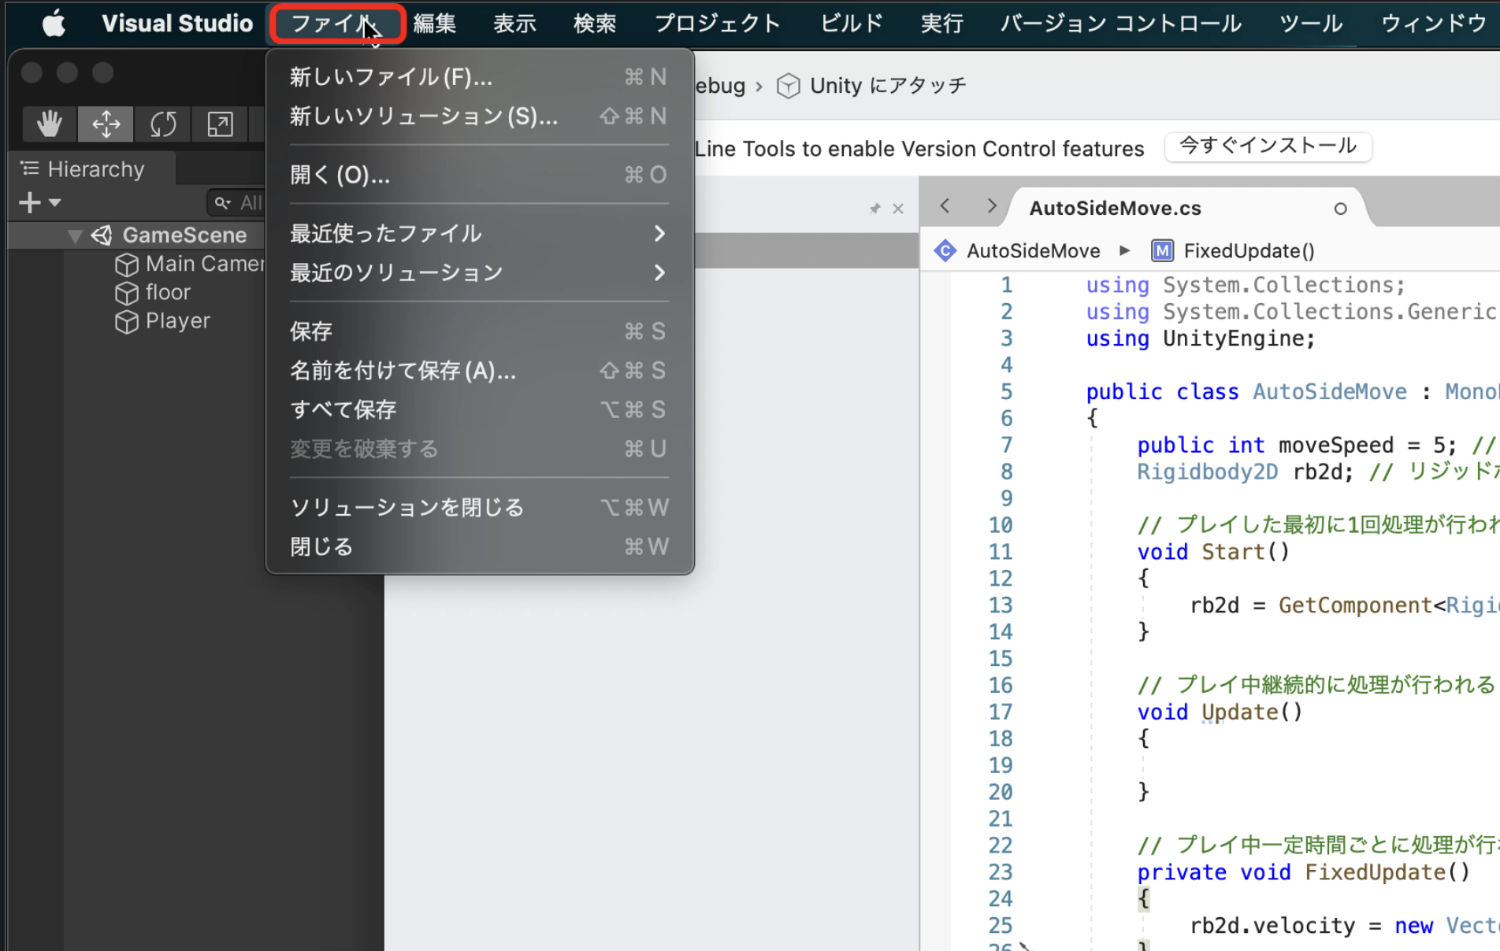
Task: Open the 検索 menu
Action: pos(595,23)
